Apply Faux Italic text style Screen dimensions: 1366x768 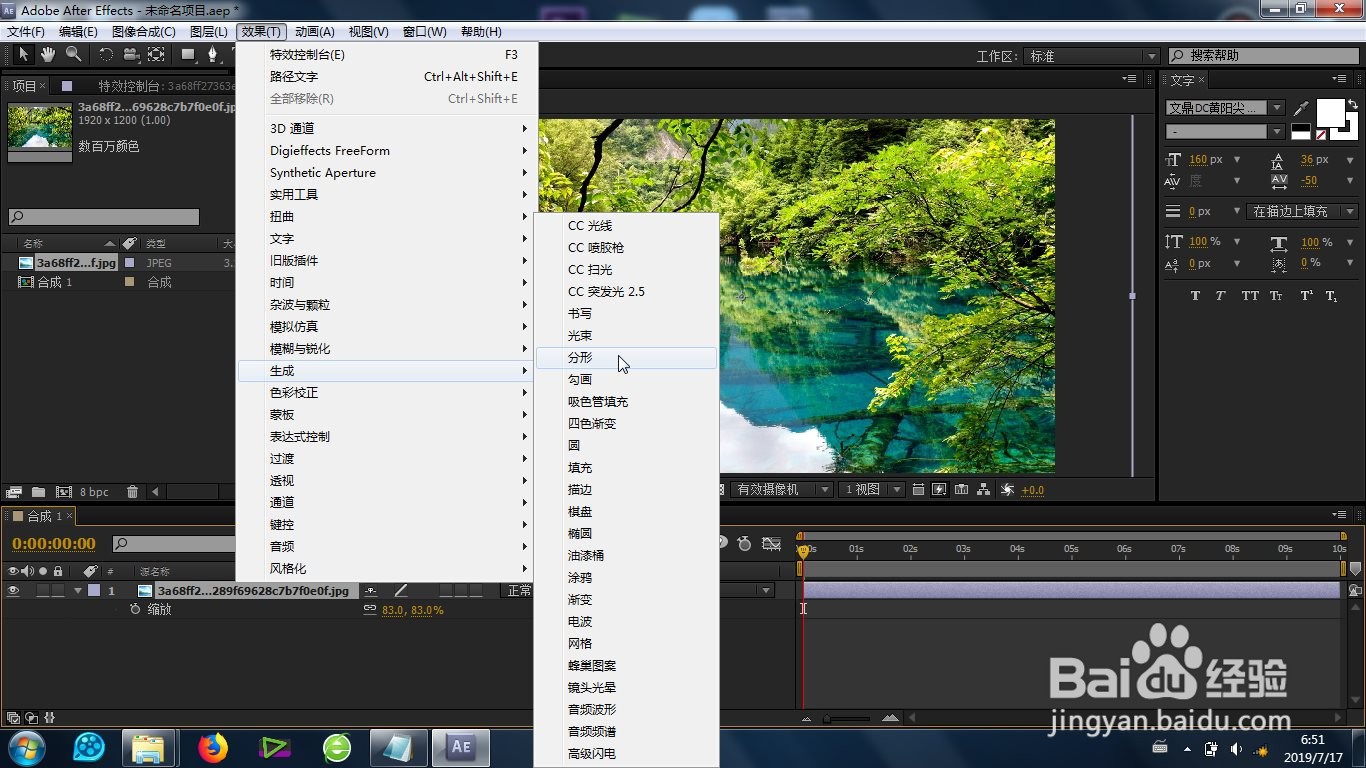(1221, 296)
